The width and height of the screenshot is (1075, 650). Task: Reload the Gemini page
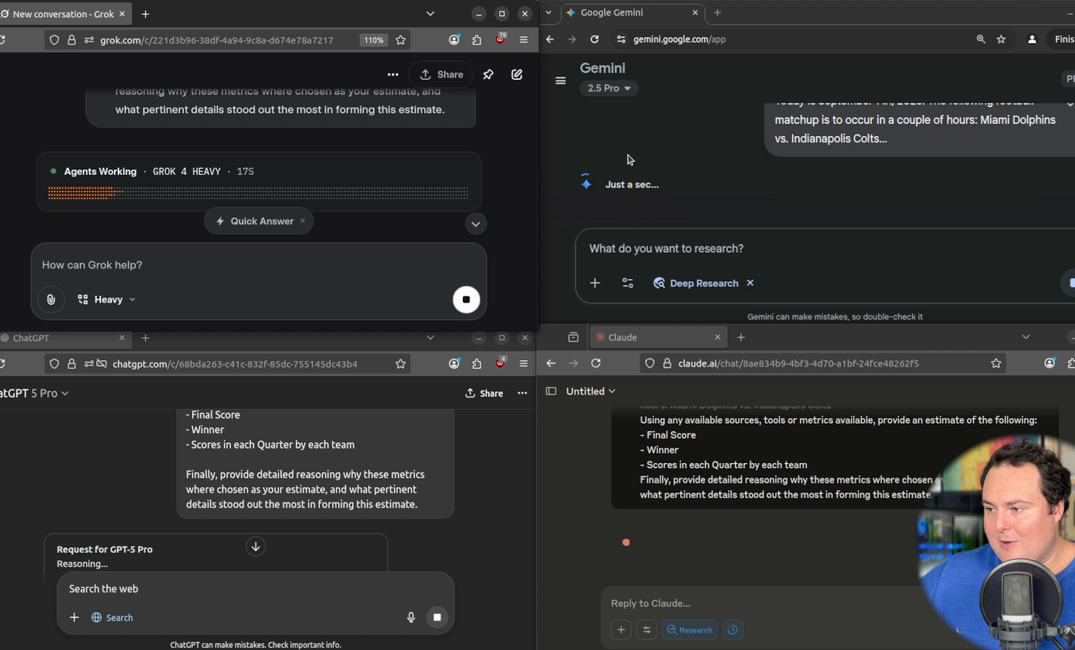click(x=594, y=39)
